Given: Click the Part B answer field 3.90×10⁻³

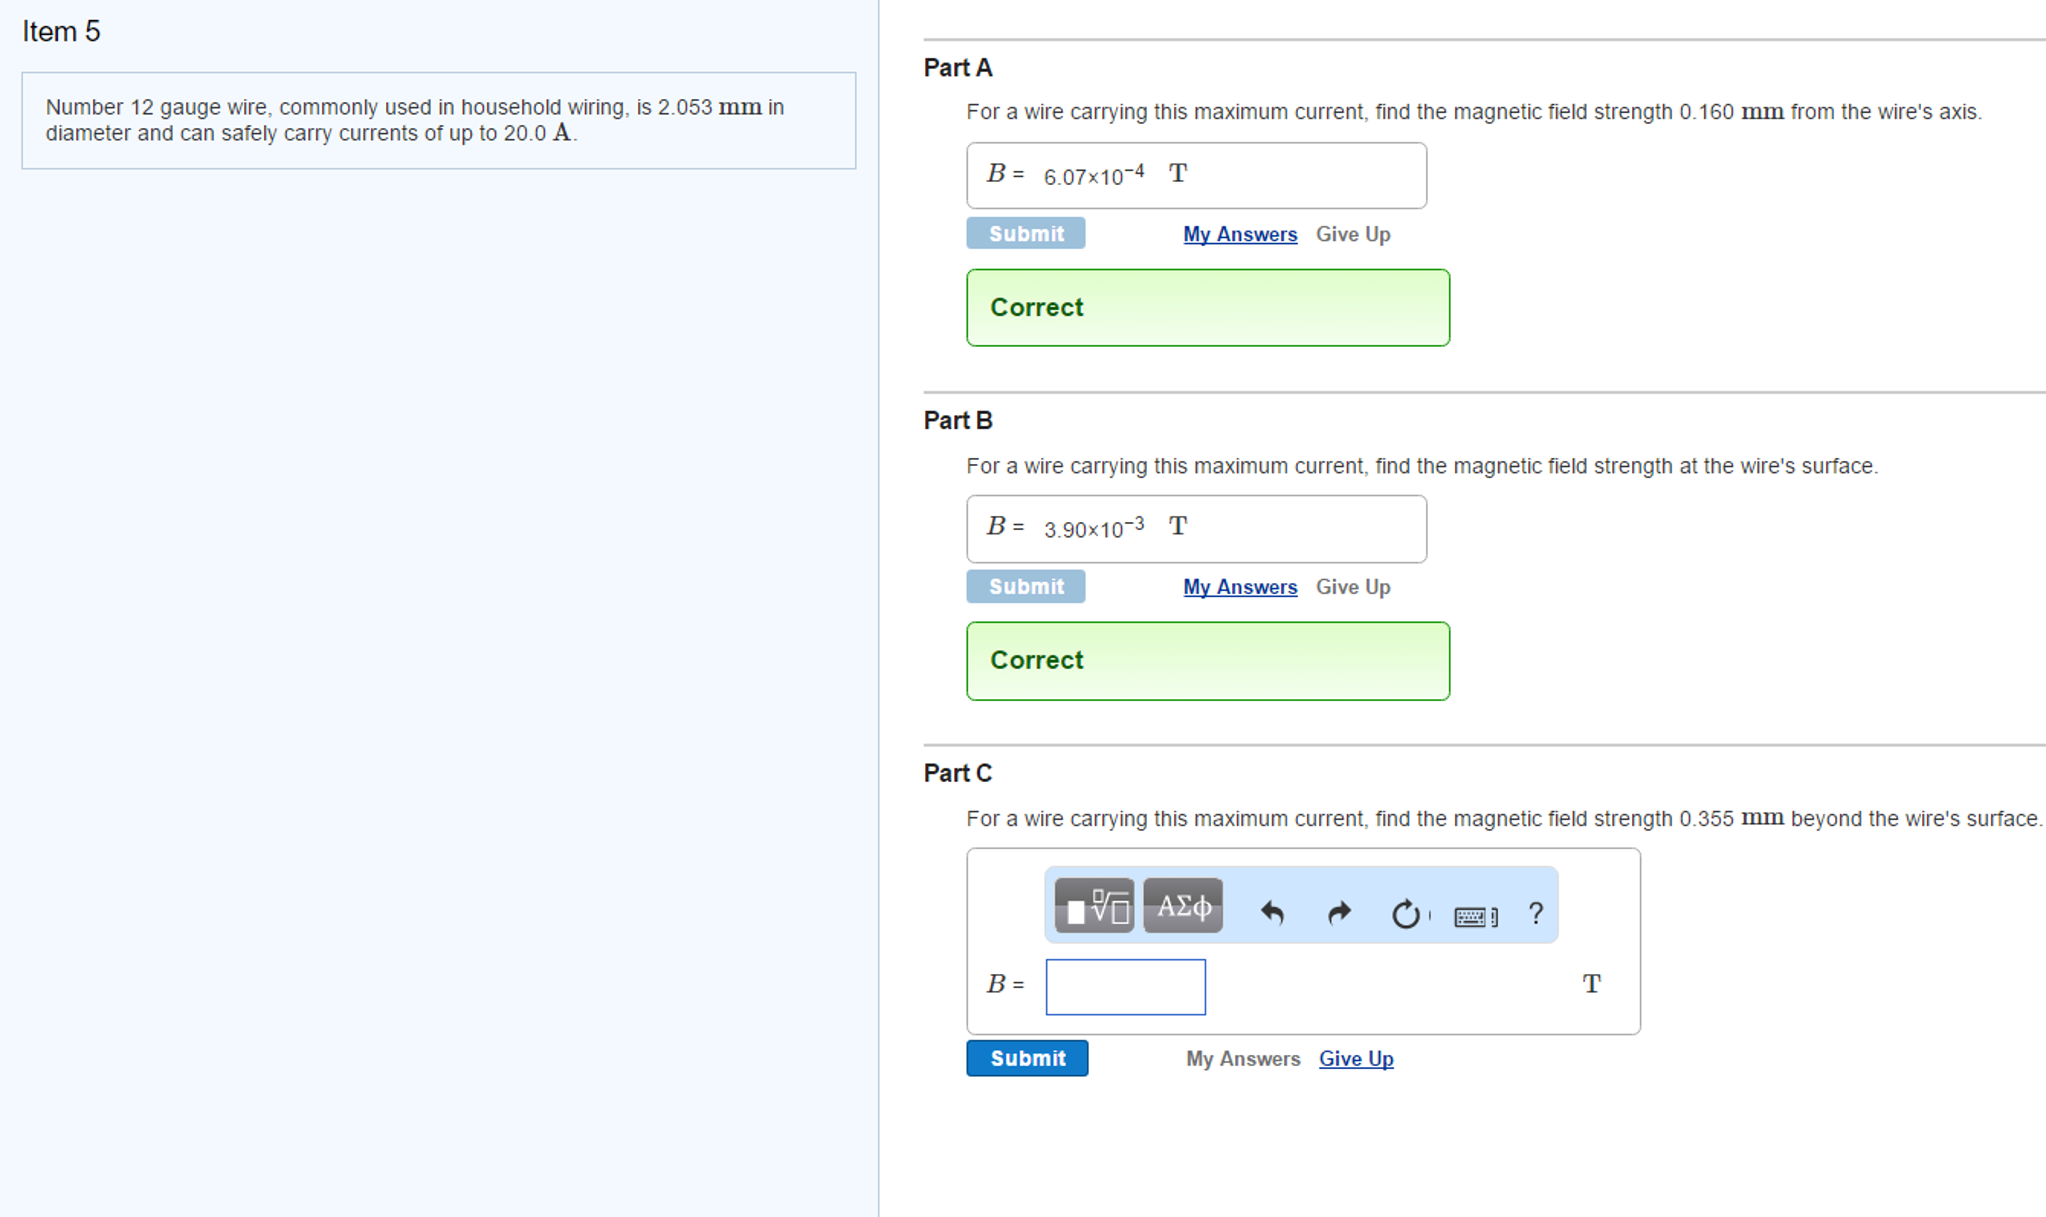Looking at the screenshot, I should click(1195, 529).
